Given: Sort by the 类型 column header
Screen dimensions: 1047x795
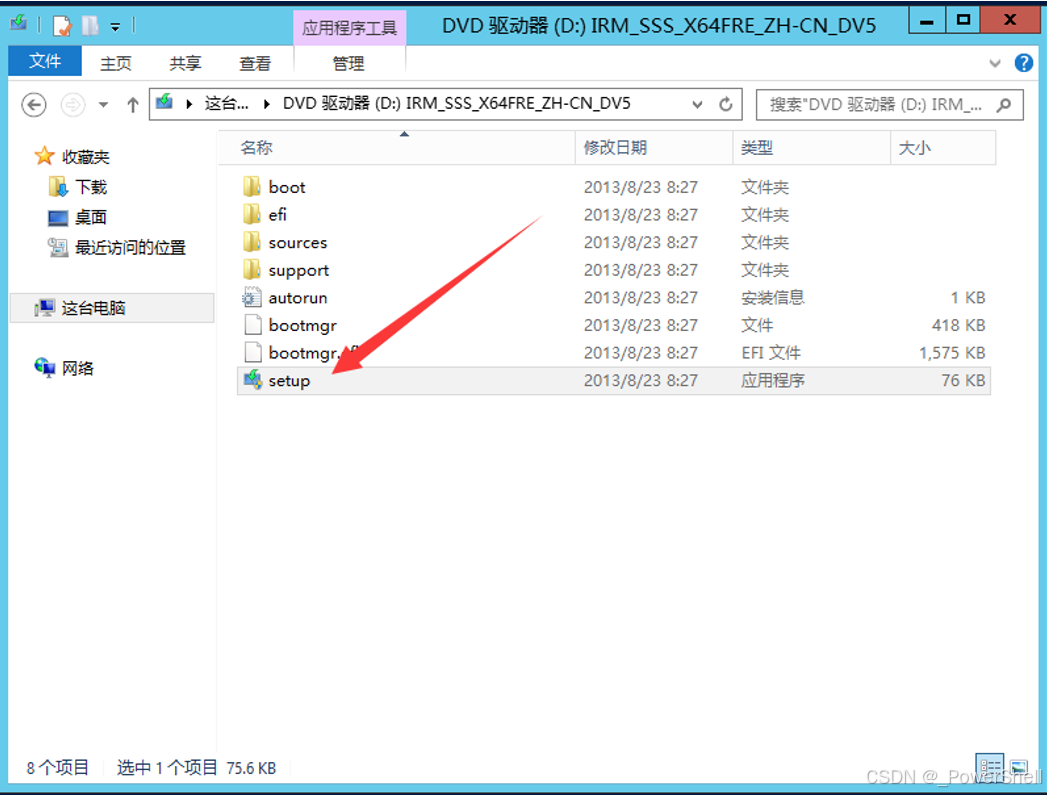Looking at the screenshot, I should coord(811,148).
